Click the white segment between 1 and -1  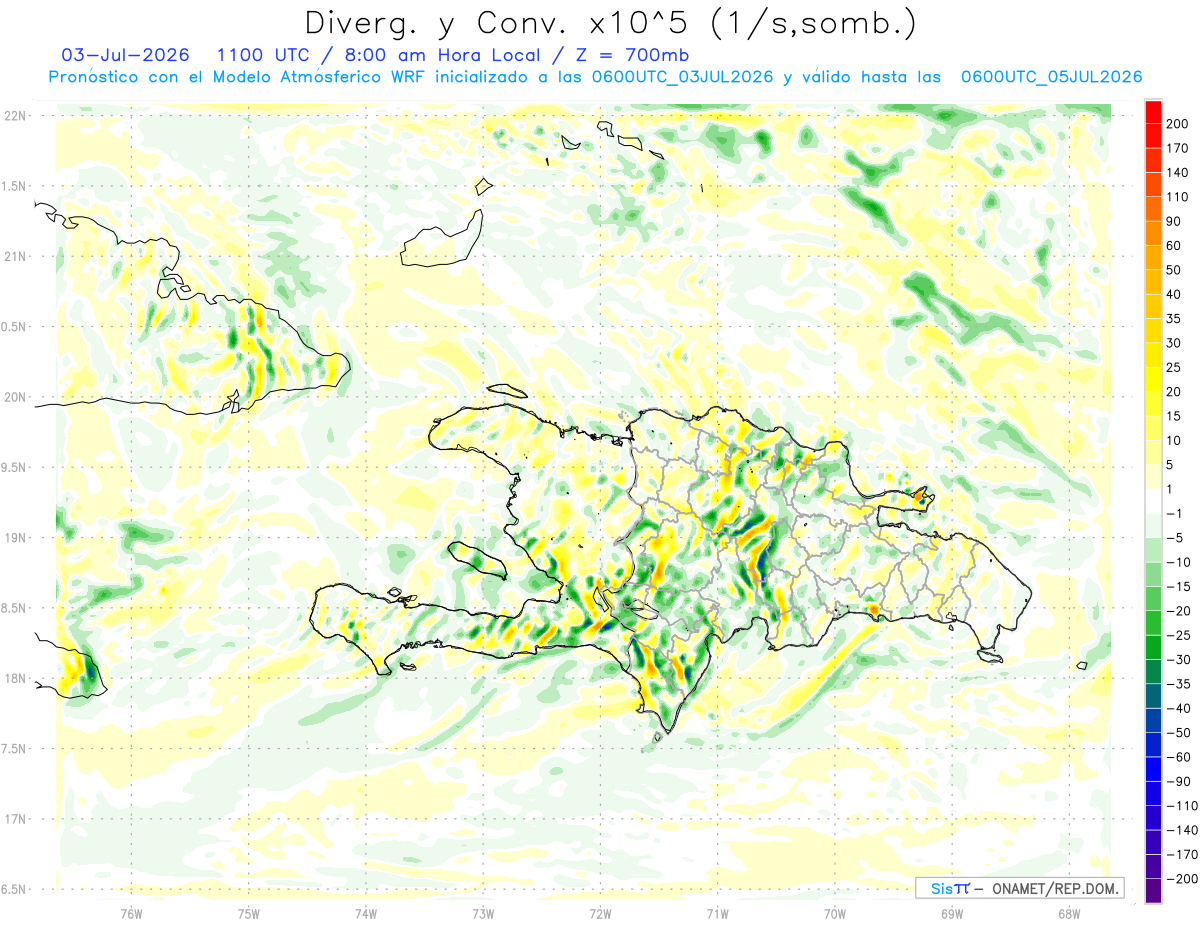1153,501
